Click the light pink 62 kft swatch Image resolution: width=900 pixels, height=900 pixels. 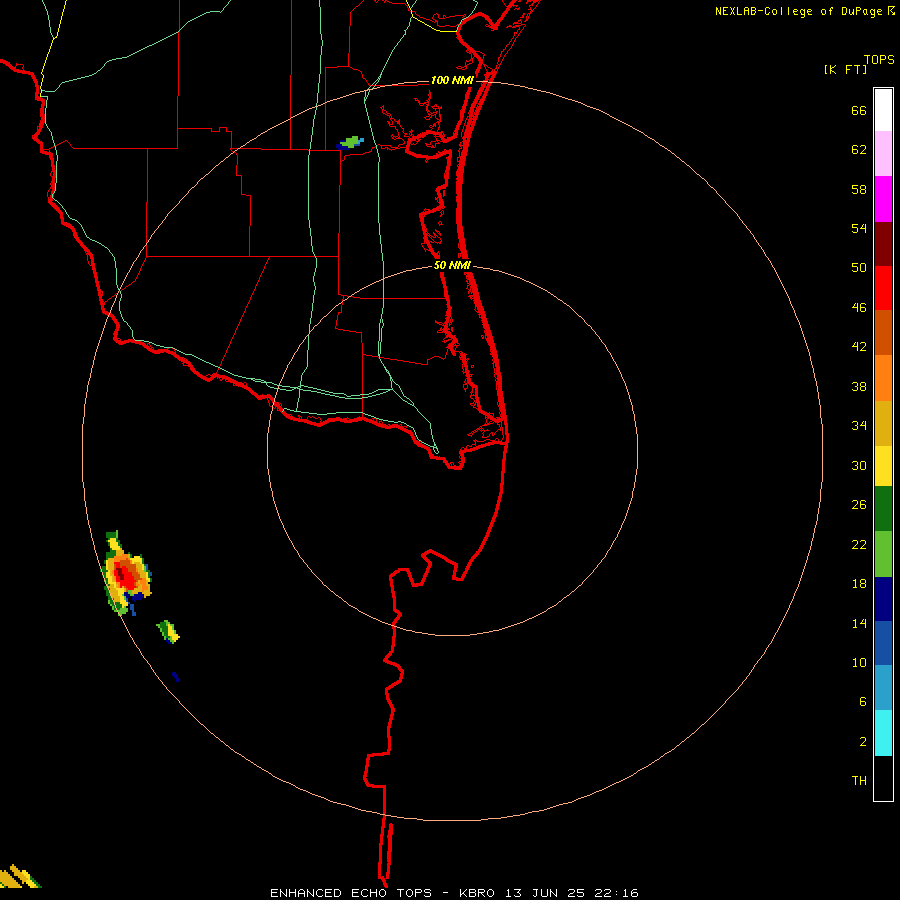click(883, 154)
